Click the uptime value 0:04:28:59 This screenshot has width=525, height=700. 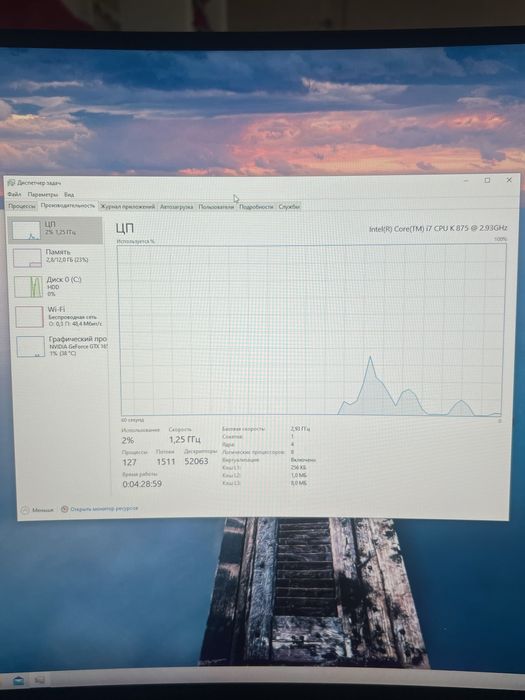coord(142,484)
